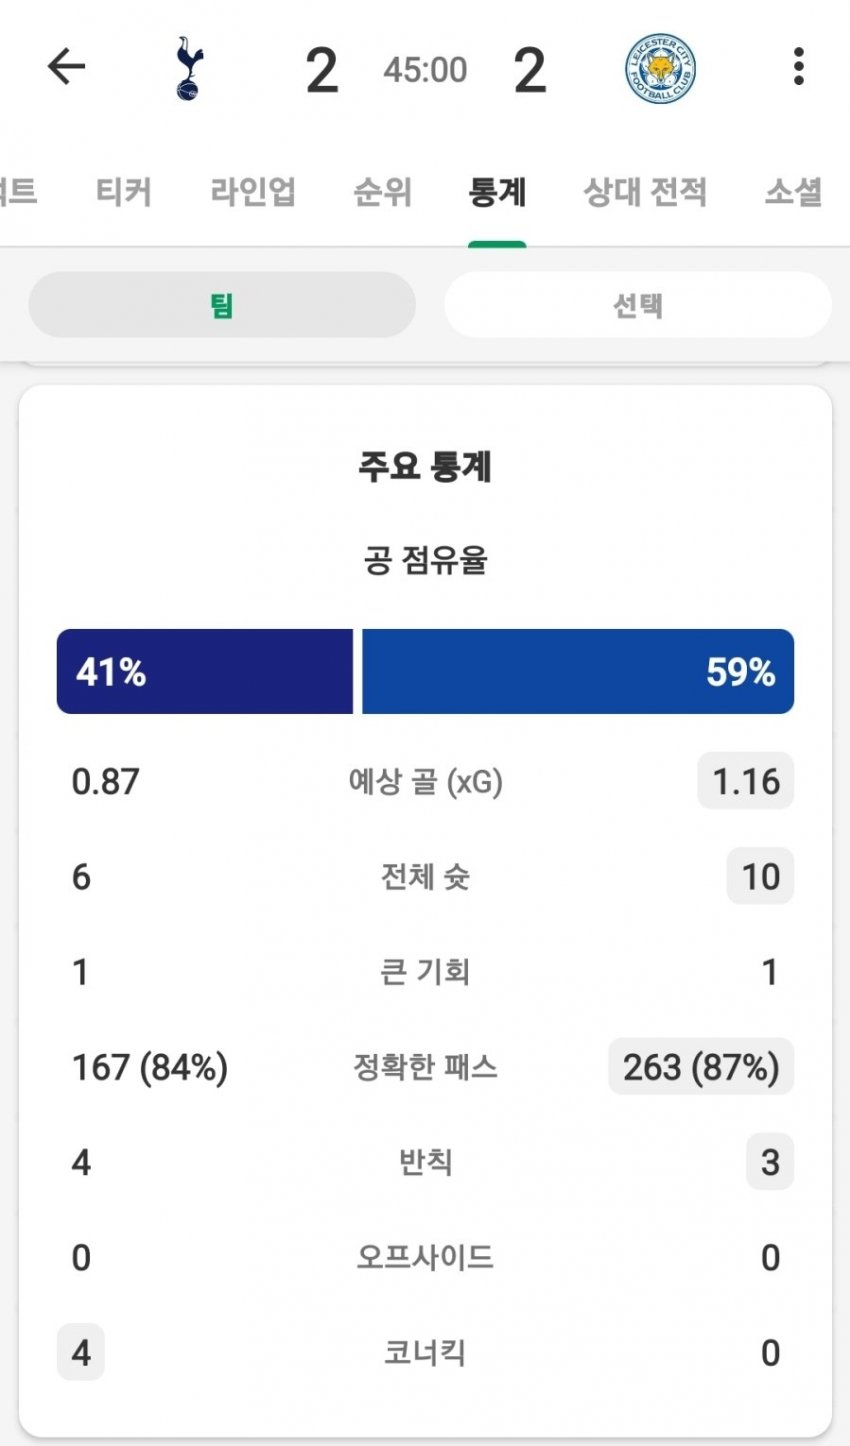Select the 팀 stats toggle
The height and width of the screenshot is (1446, 850).
pyautogui.click(x=222, y=305)
